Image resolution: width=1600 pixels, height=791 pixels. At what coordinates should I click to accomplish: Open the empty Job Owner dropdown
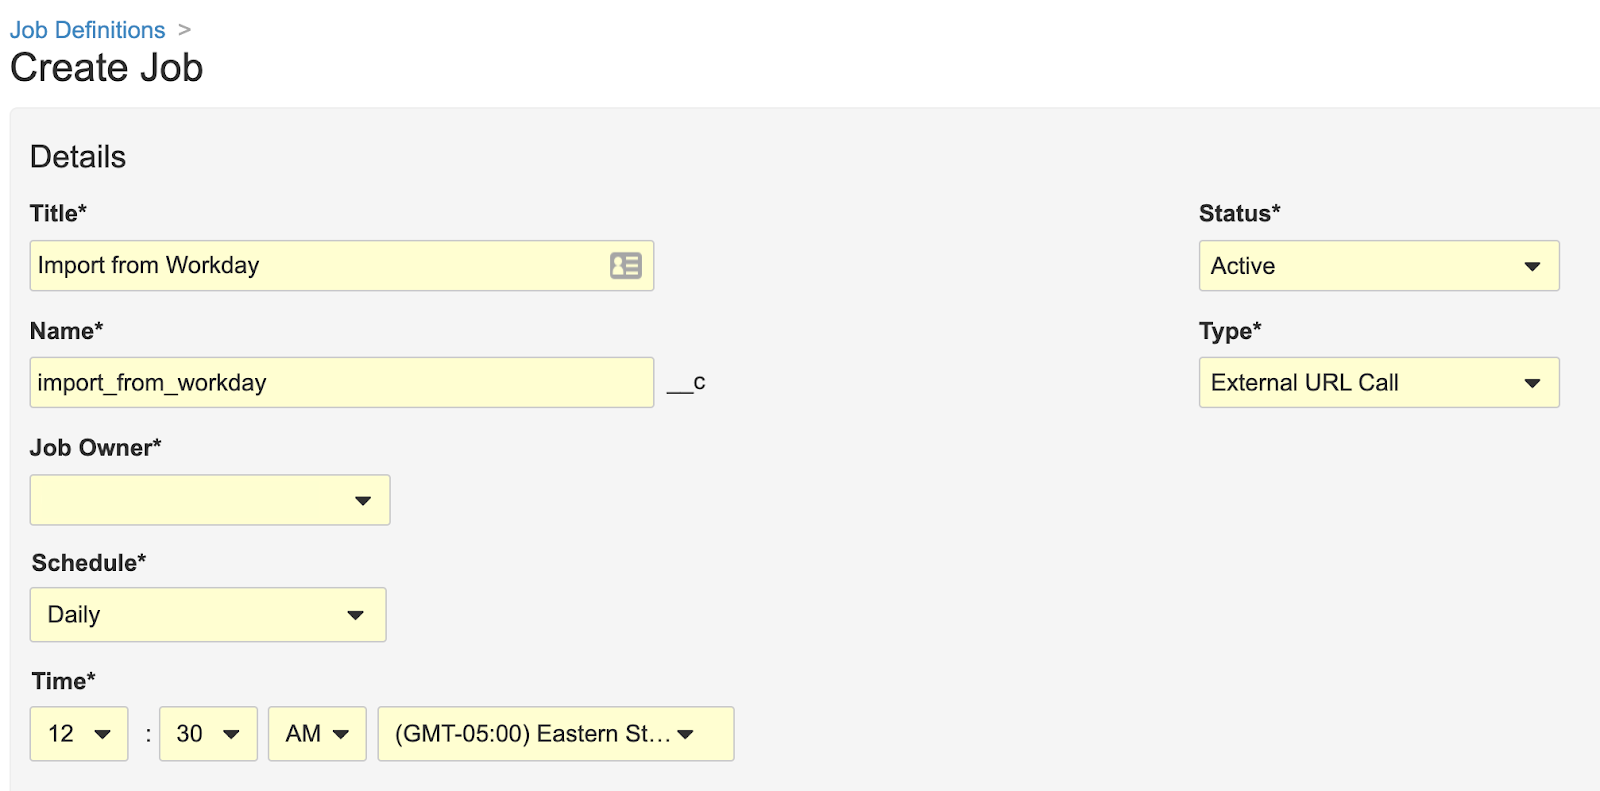[210, 500]
